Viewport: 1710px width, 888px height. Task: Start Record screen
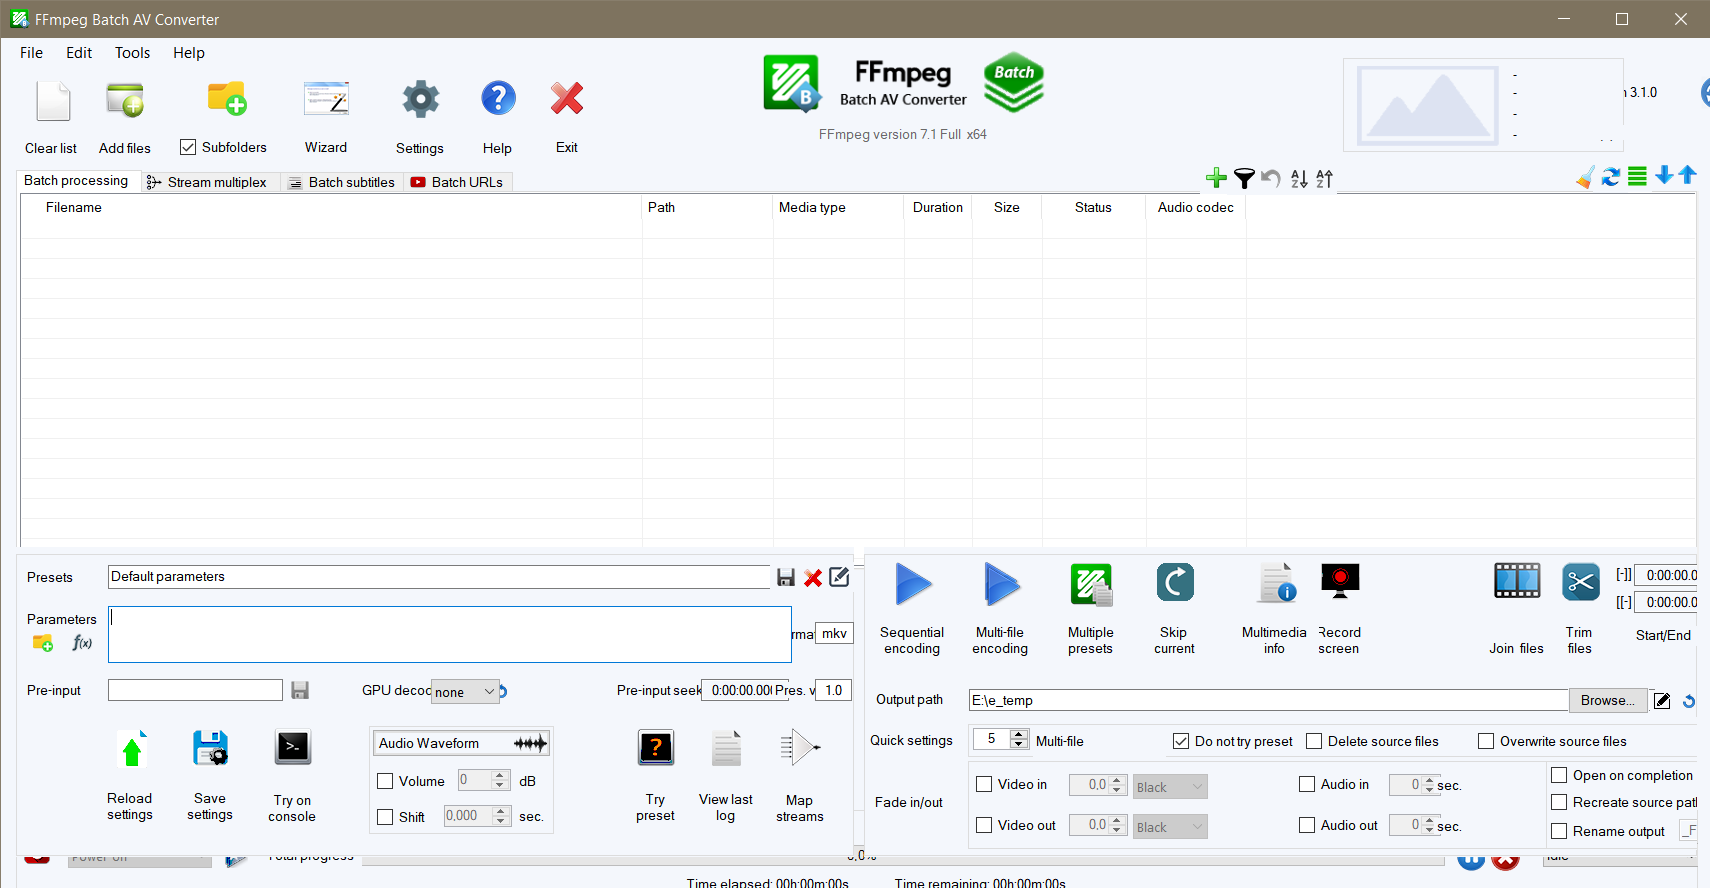pos(1340,581)
